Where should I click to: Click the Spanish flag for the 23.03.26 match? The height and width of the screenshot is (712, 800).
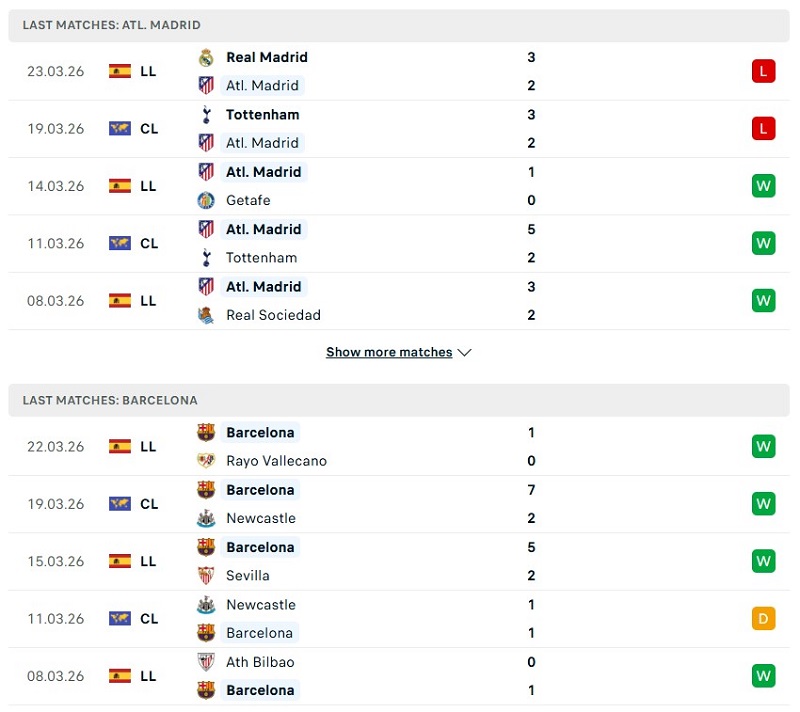[x=121, y=71]
